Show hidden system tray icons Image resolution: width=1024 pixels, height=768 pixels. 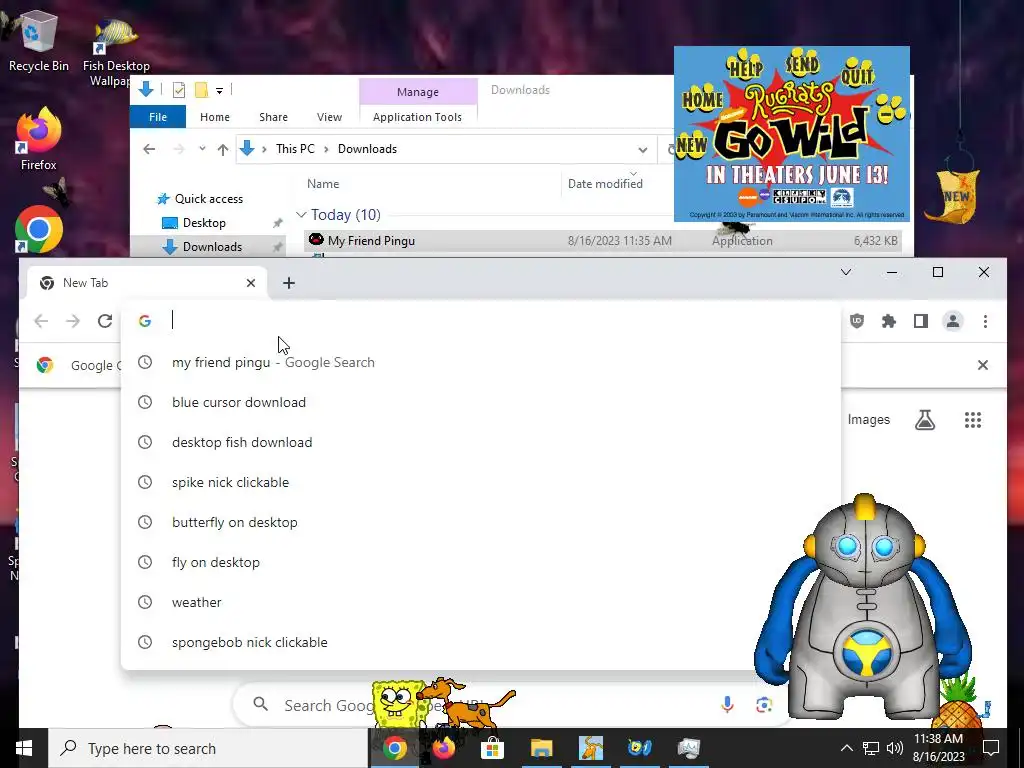pos(846,748)
